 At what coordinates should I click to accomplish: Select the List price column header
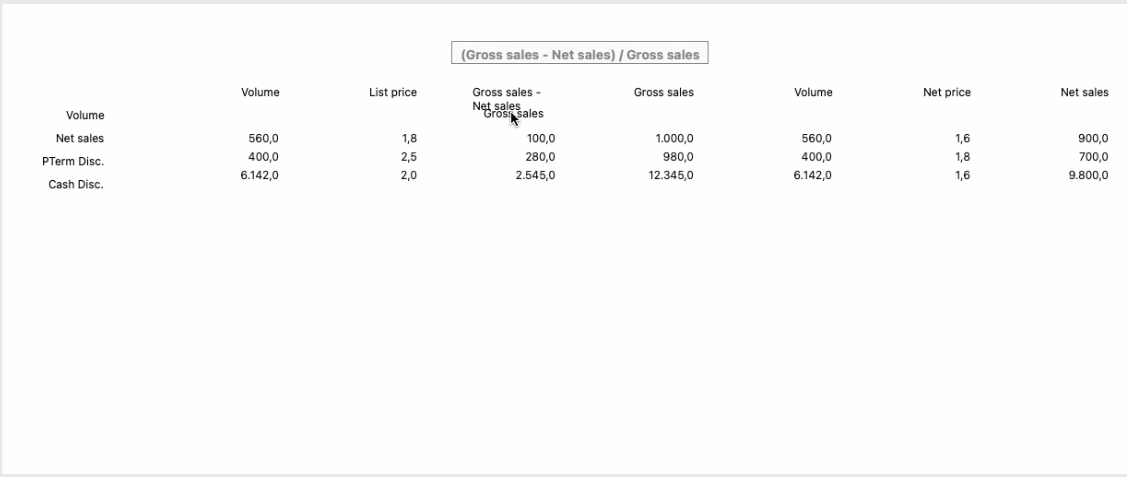392,93
